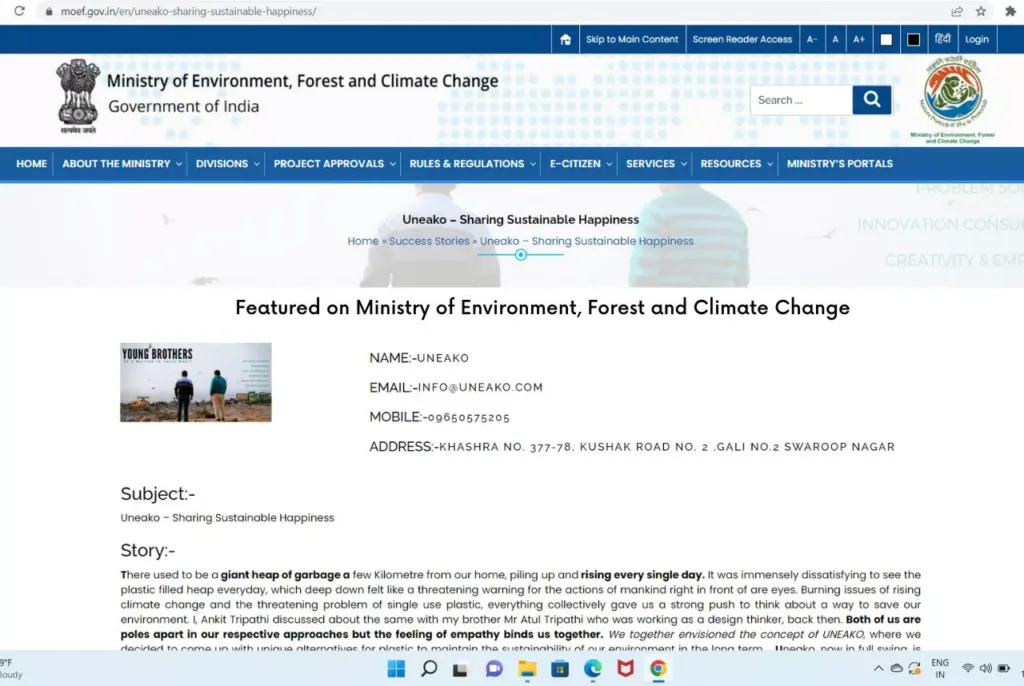Image resolution: width=1024 pixels, height=686 pixels.
Task: Bookmark this page with the star icon
Action: click(981, 11)
